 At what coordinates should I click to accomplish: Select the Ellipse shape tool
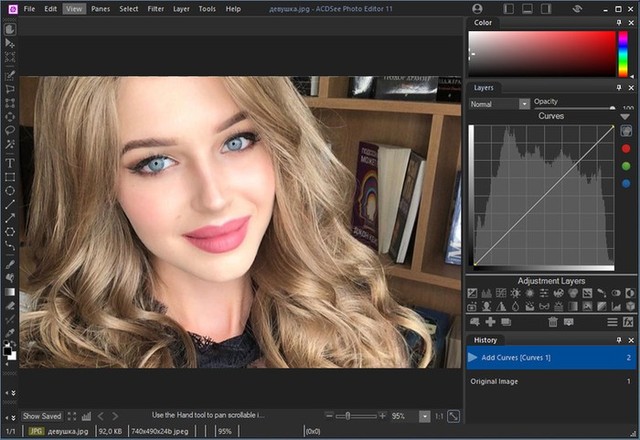click(x=10, y=190)
